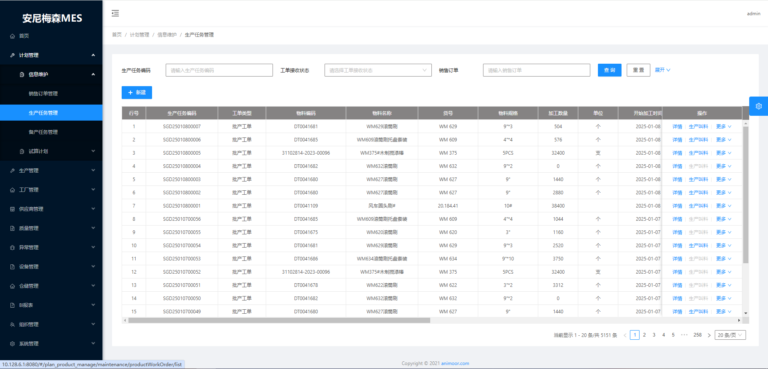Click the document icon beside 信息维护
The image size is (768, 369).
pyautogui.click(x=22, y=74)
